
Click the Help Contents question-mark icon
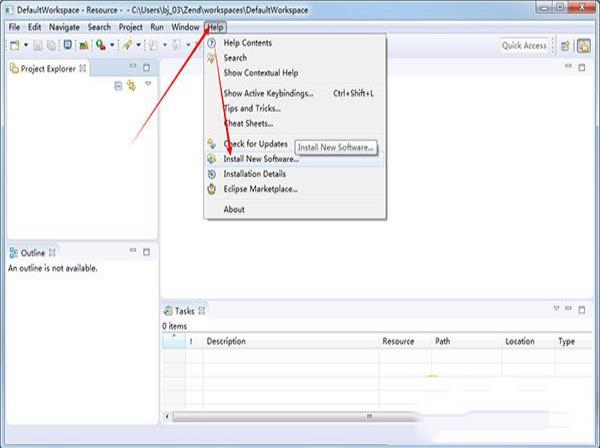point(212,43)
